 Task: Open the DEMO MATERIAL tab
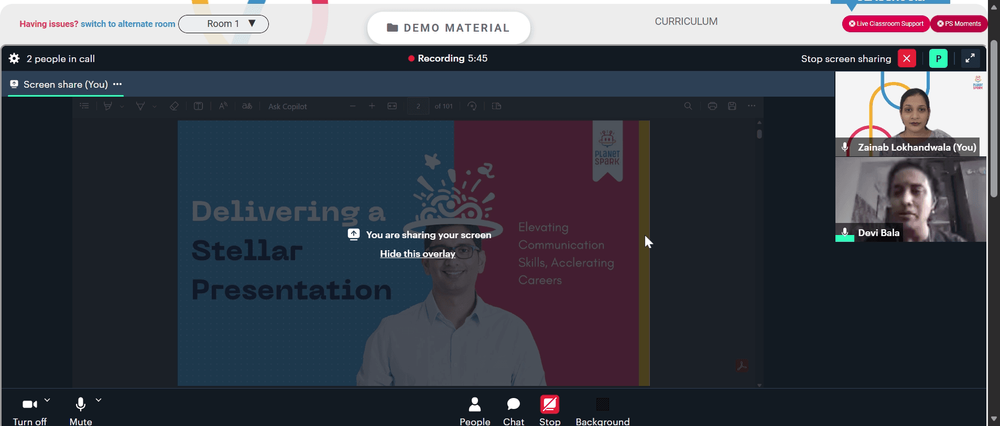pyautogui.click(x=448, y=28)
